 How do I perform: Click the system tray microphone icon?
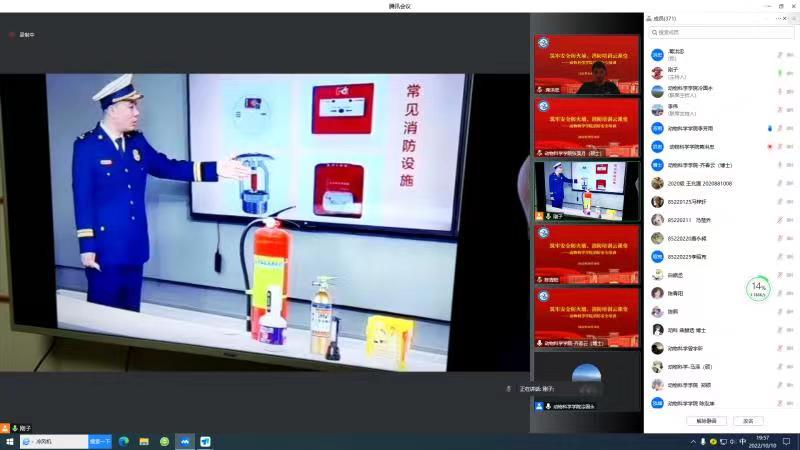coord(702,441)
